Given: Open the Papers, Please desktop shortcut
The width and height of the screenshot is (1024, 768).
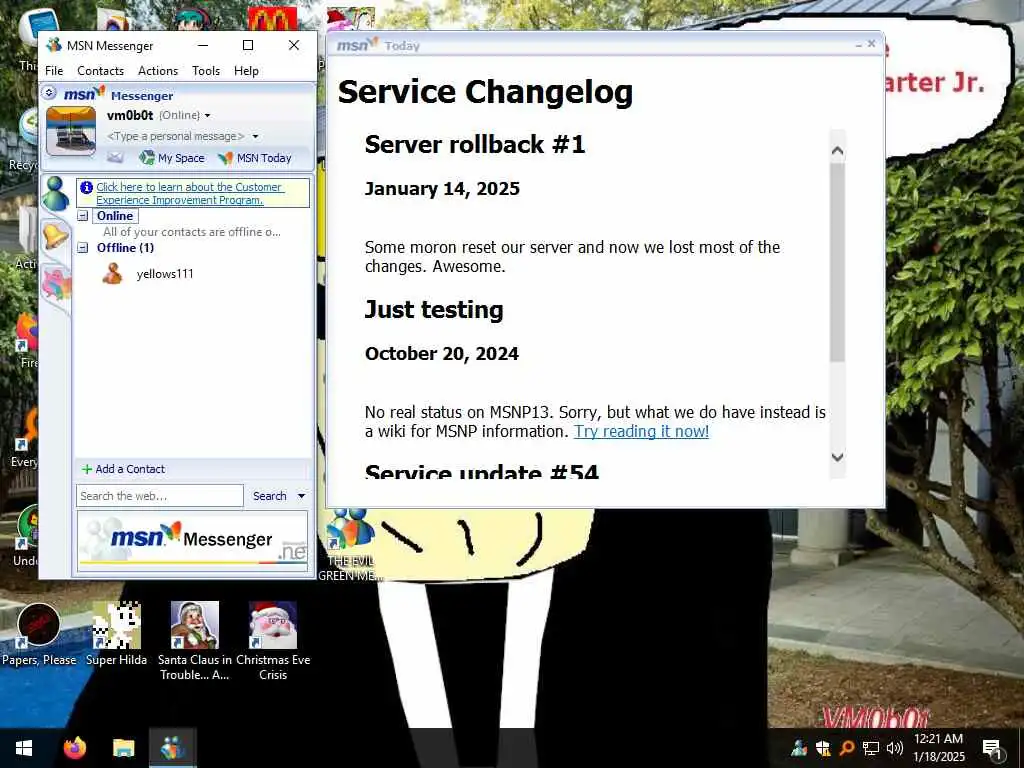Looking at the screenshot, I should click(x=39, y=635).
